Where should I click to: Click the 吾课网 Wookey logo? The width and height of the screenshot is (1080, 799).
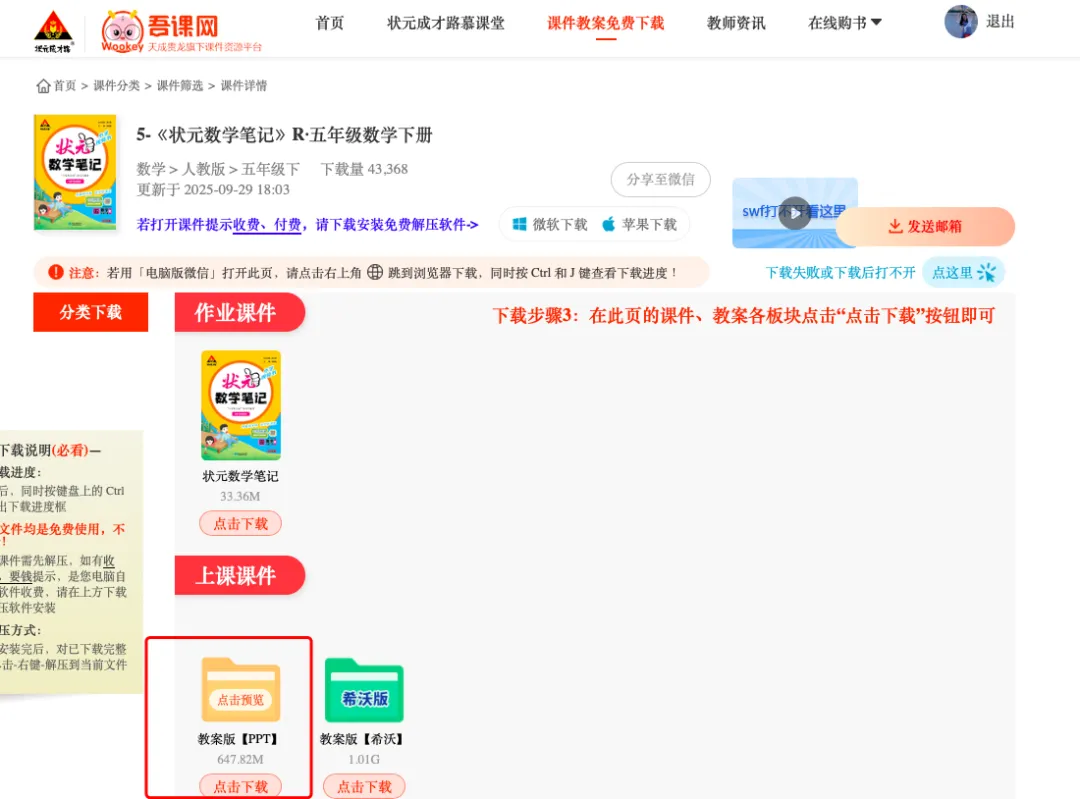pos(181,31)
